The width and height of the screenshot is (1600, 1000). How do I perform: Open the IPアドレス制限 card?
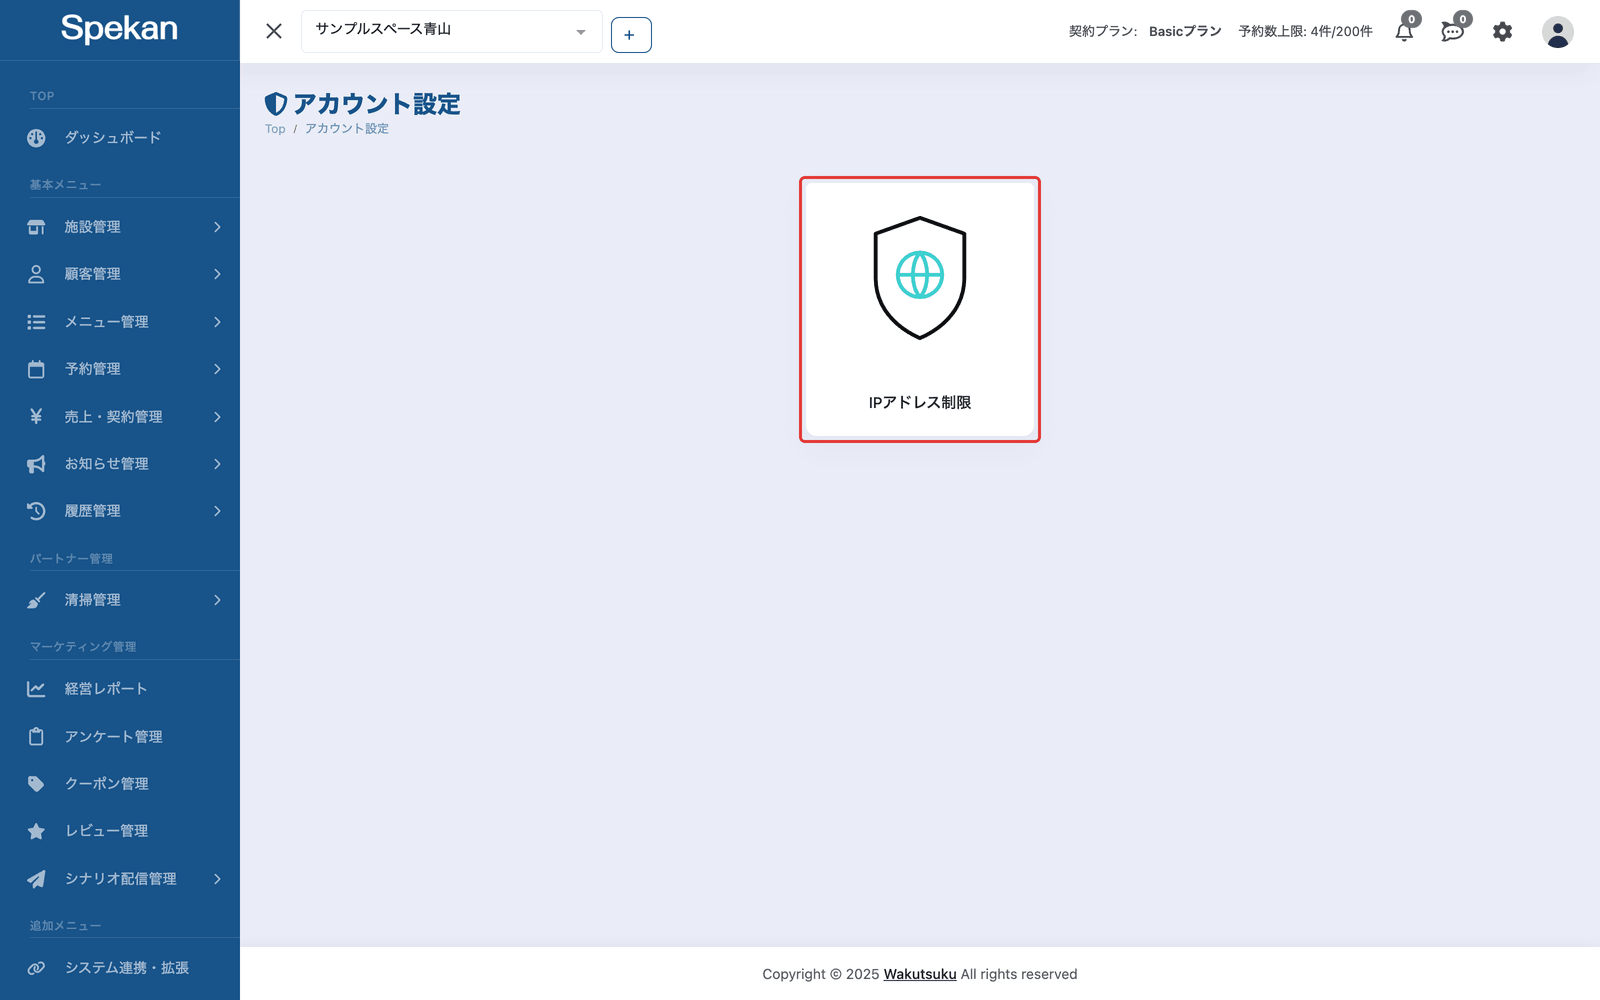coord(920,309)
